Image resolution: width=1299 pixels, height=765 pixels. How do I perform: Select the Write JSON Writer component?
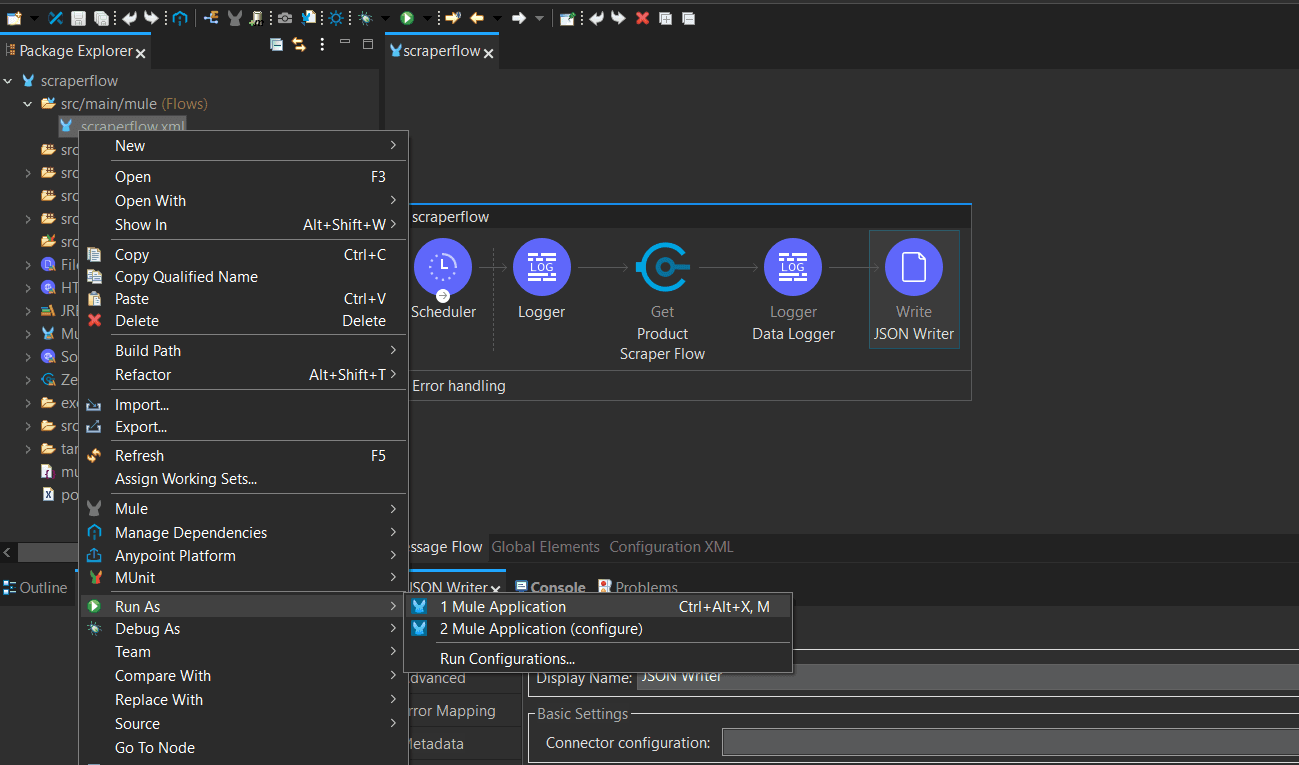[913, 291]
